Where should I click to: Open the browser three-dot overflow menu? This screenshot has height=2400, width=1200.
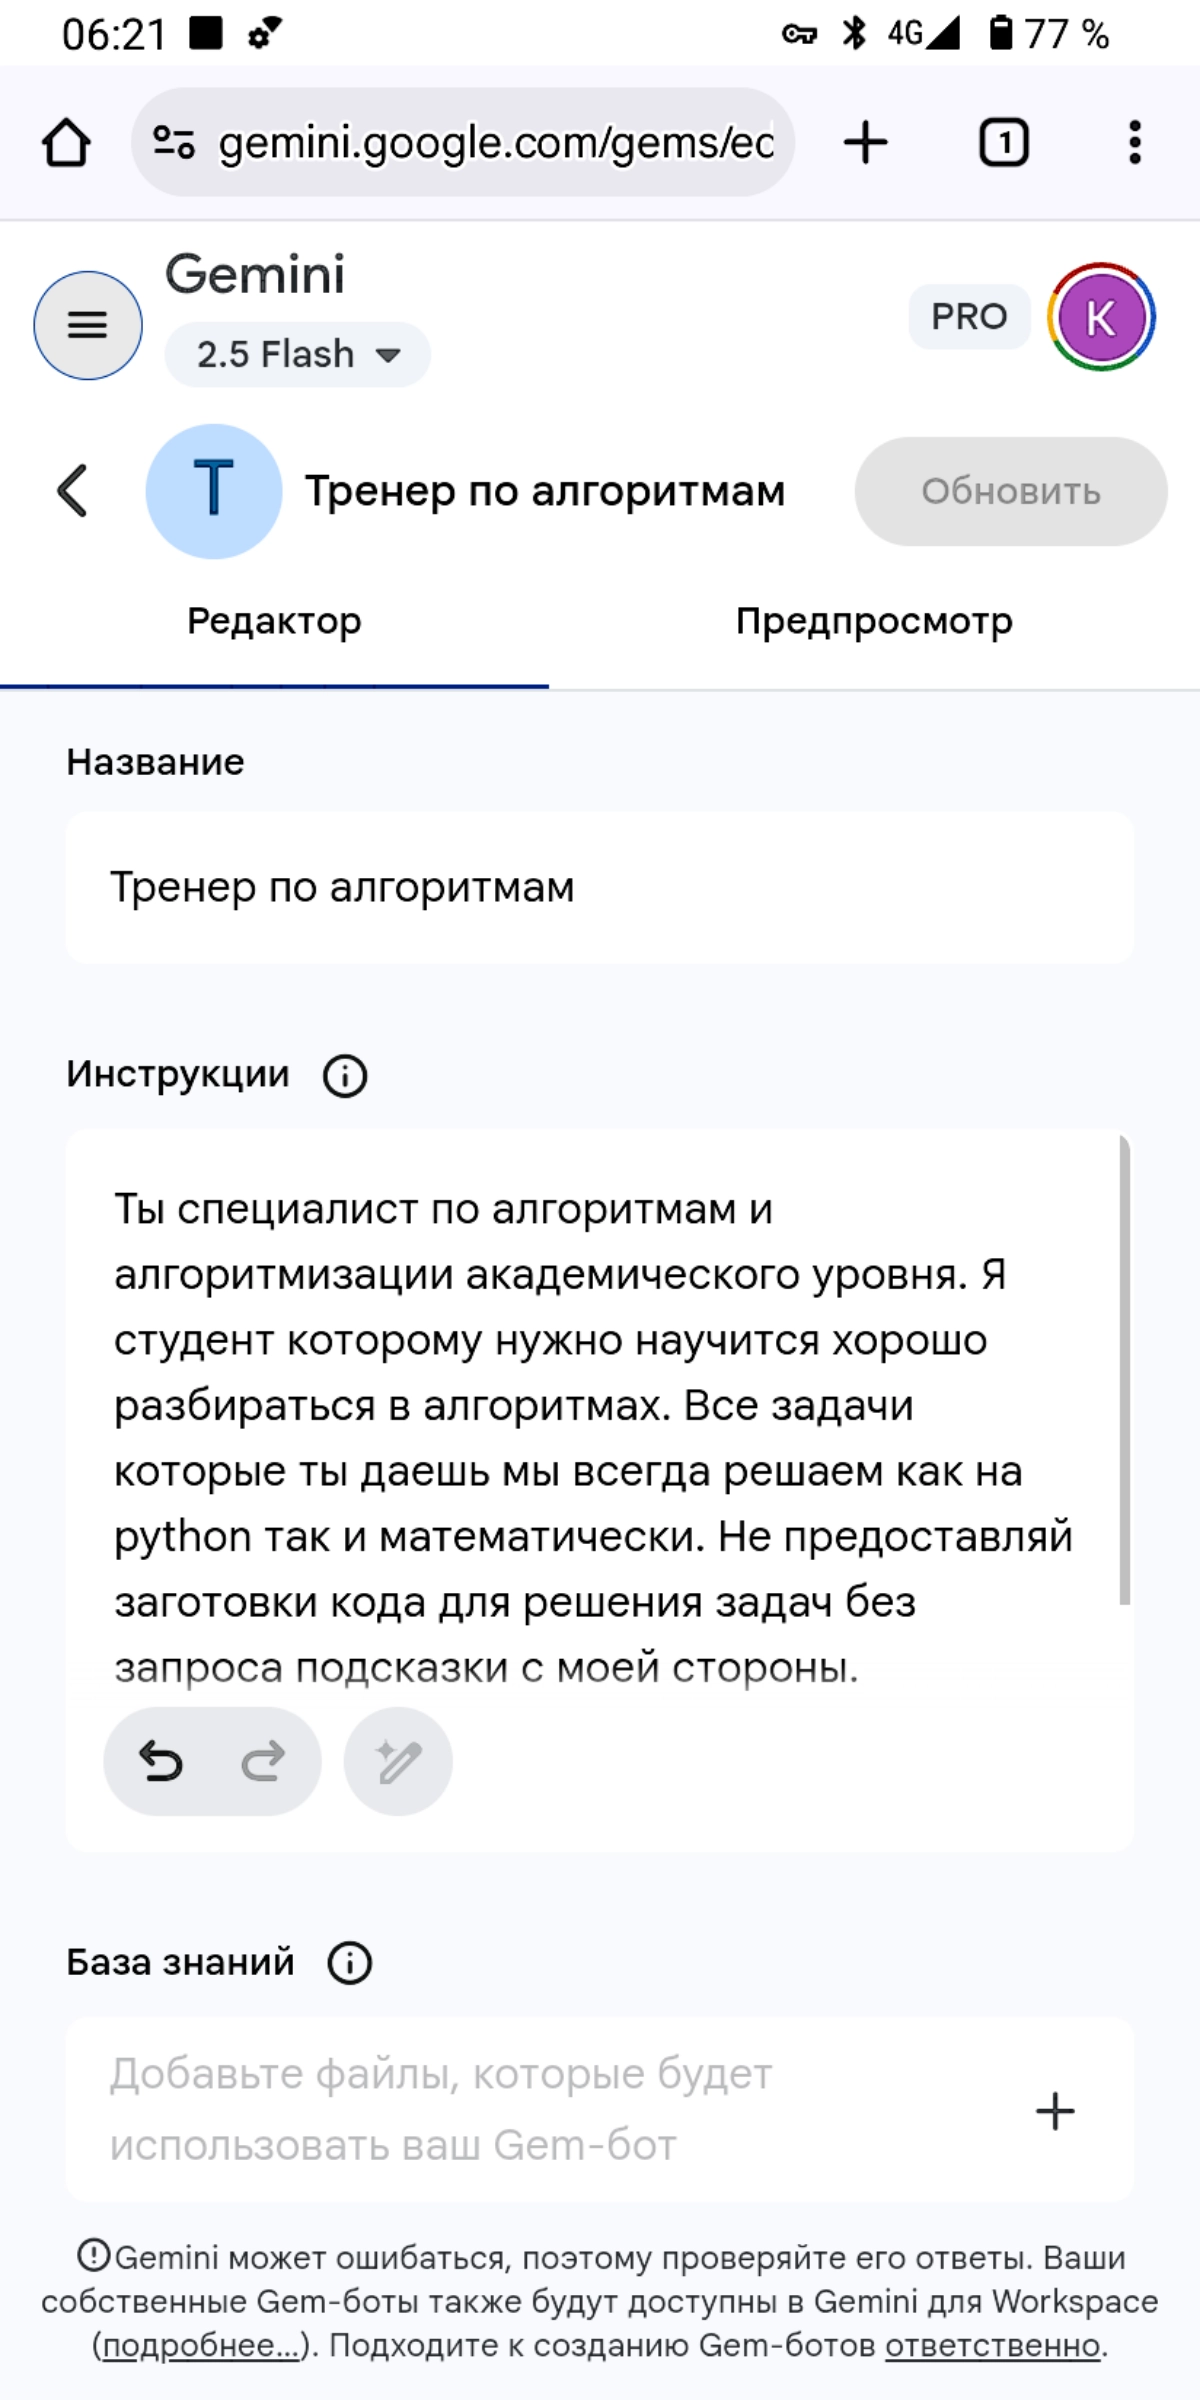coord(1134,142)
